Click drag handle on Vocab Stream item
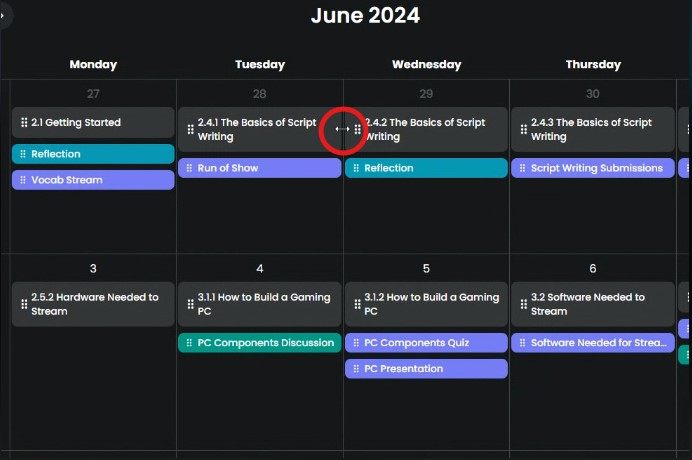 click(22, 180)
